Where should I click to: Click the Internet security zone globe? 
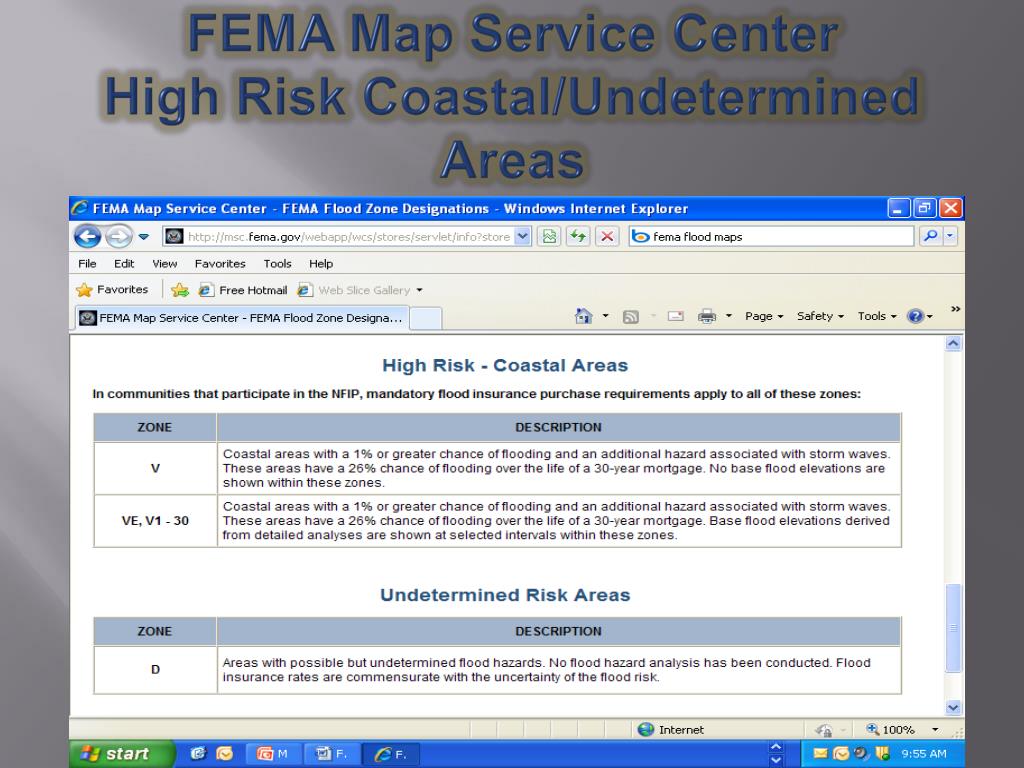tap(646, 729)
